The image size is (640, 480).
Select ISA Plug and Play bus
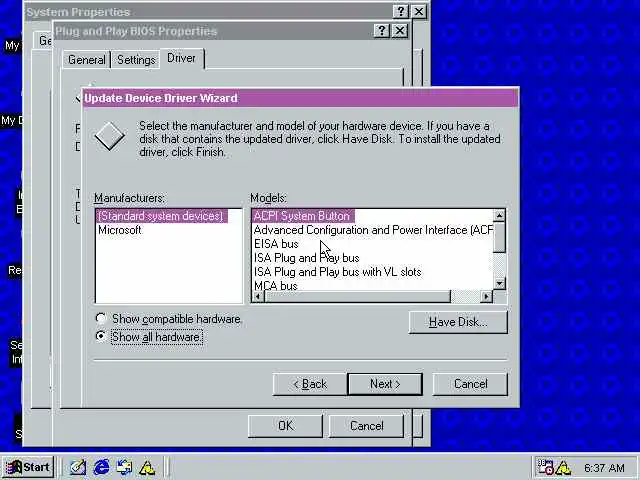pyautogui.click(x=307, y=258)
